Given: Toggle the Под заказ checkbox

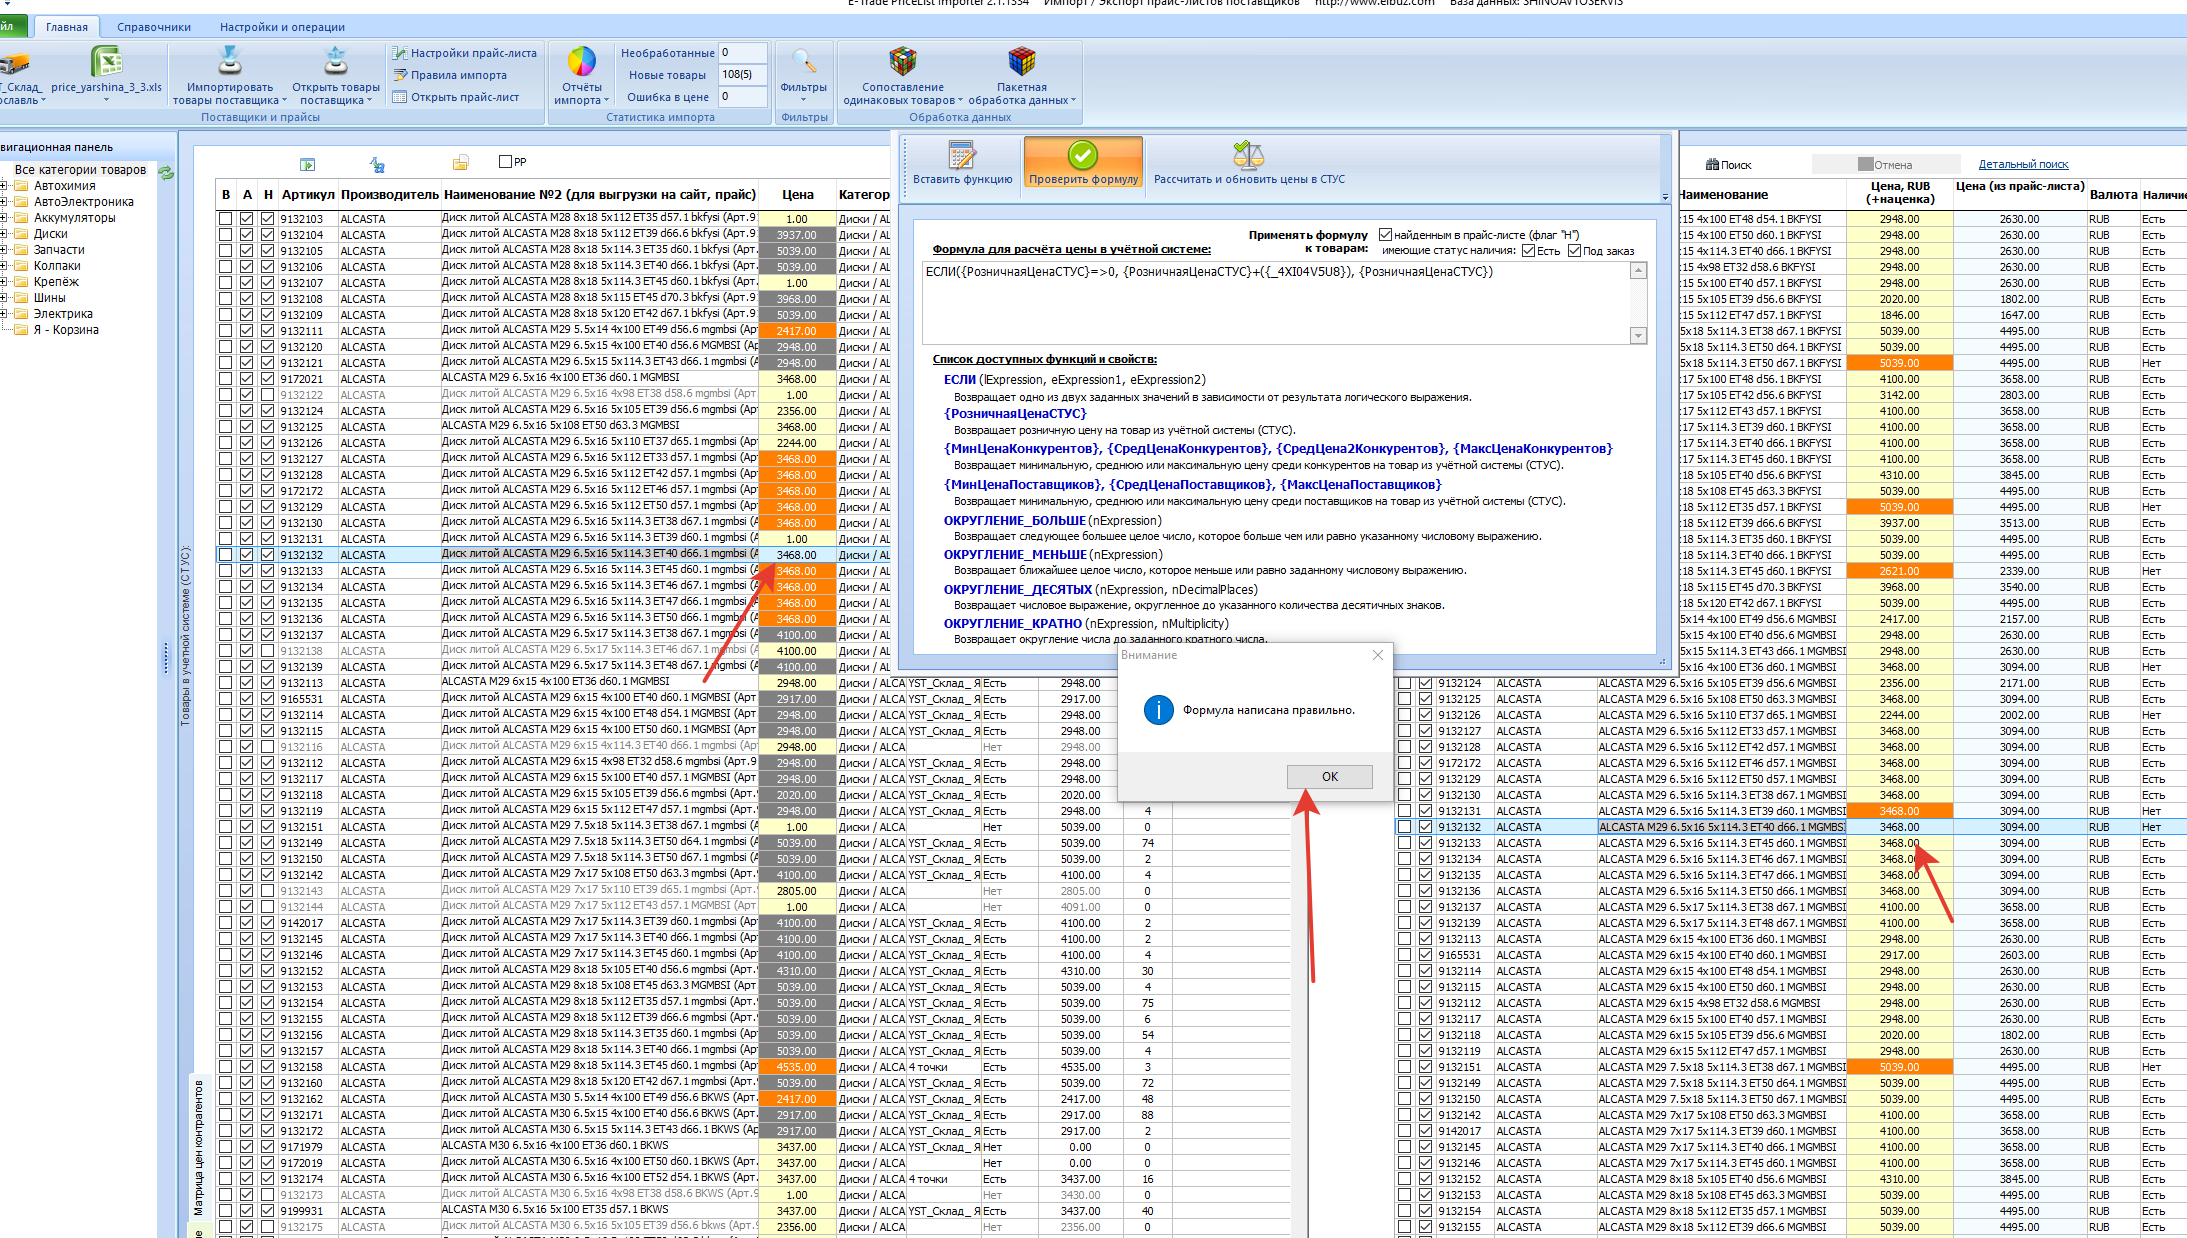Looking at the screenshot, I should pyautogui.click(x=1574, y=251).
